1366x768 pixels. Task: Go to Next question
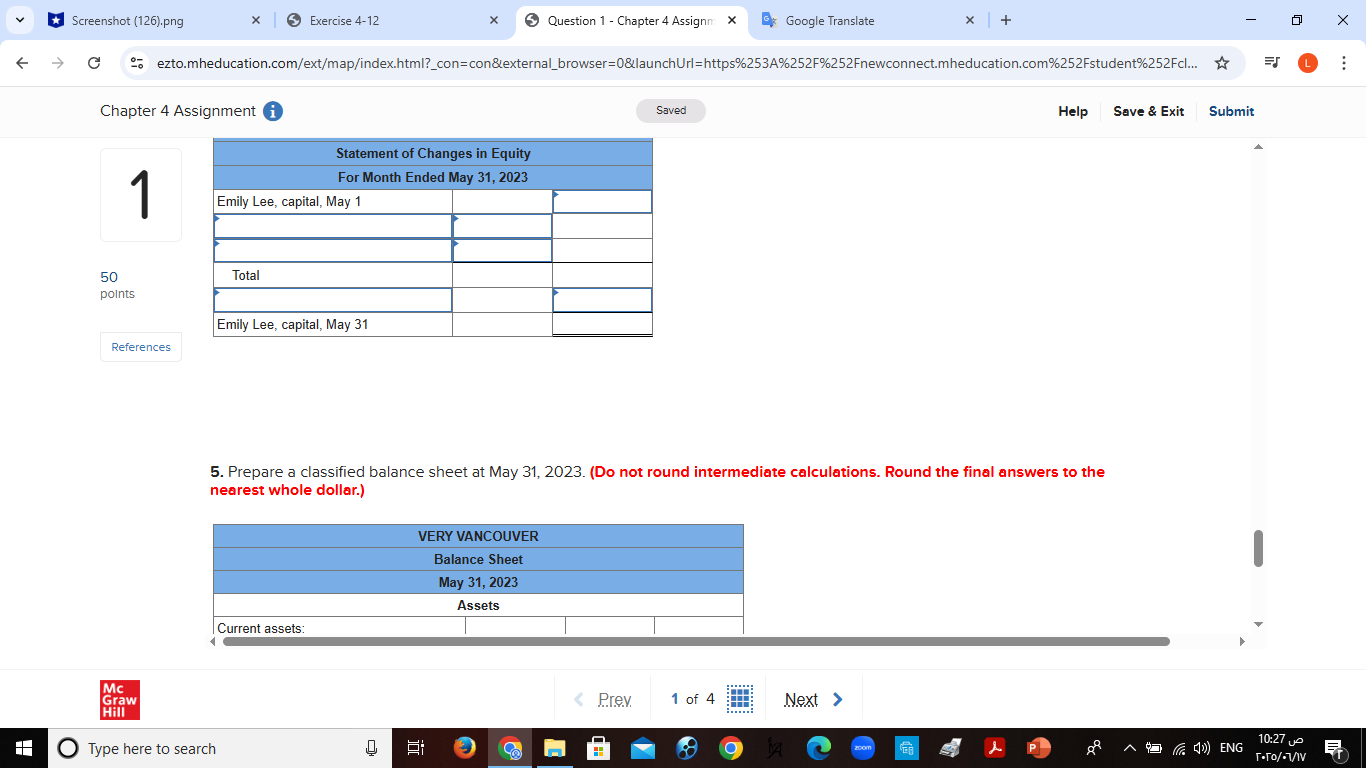813,699
